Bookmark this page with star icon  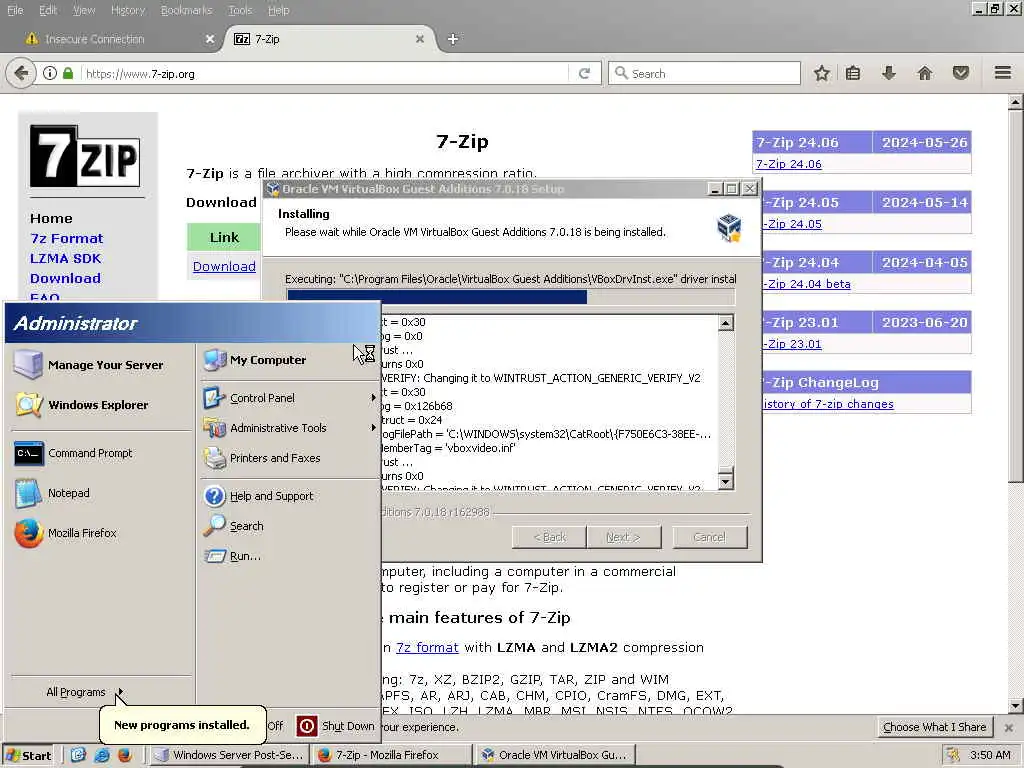tap(822, 73)
